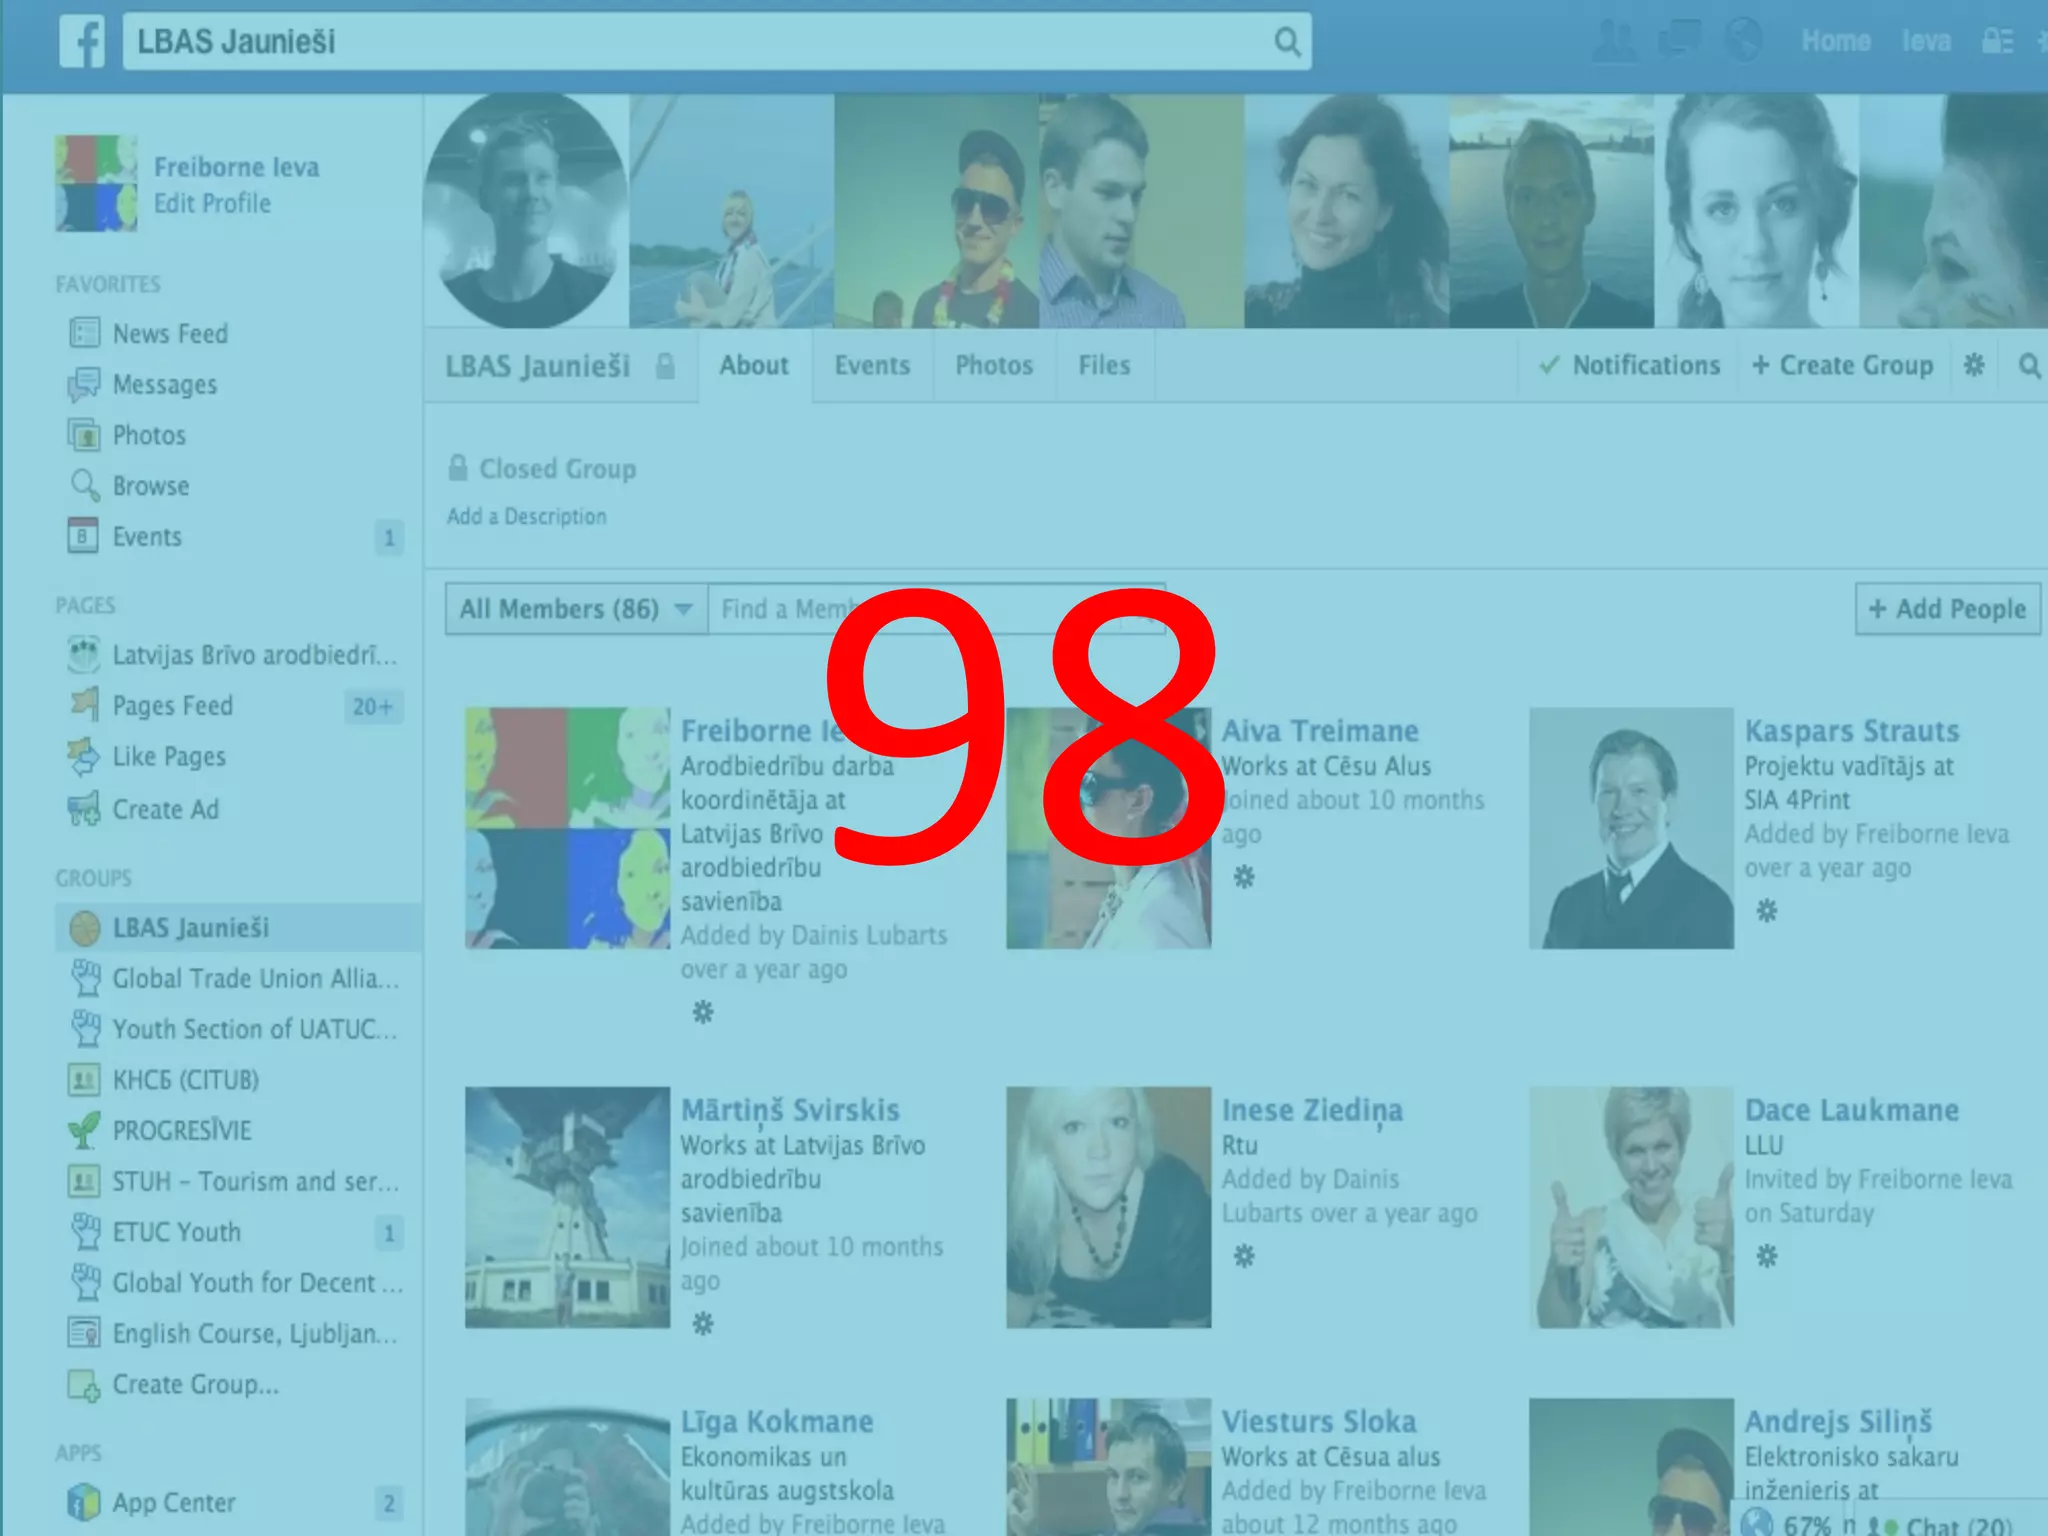Switch to the Files tab
This screenshot has width=2048, height=1536.
pyautogui.click(x=1104, y=365)
